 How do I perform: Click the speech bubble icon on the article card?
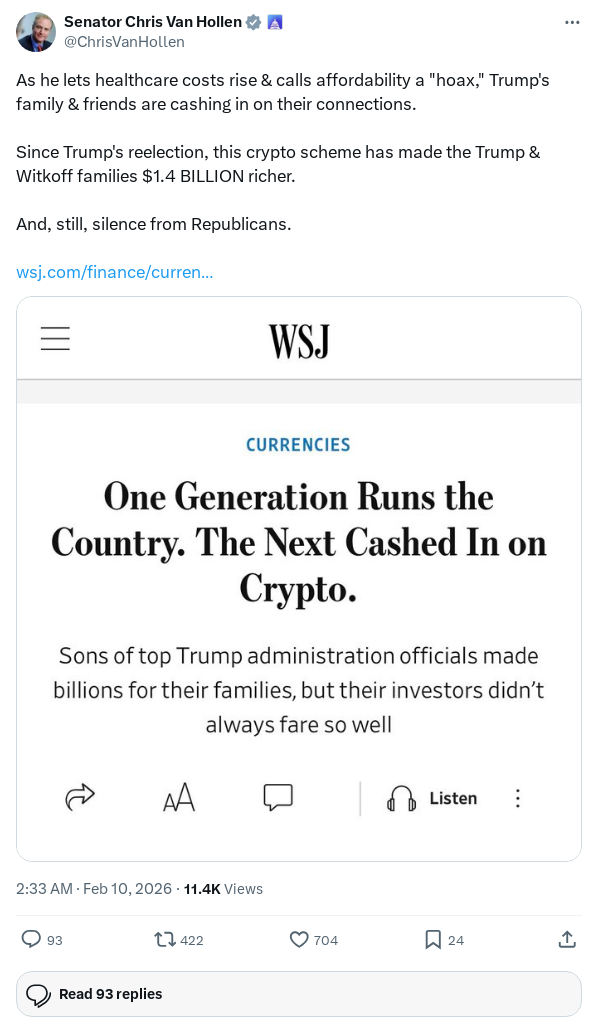[x=277, y=797]
